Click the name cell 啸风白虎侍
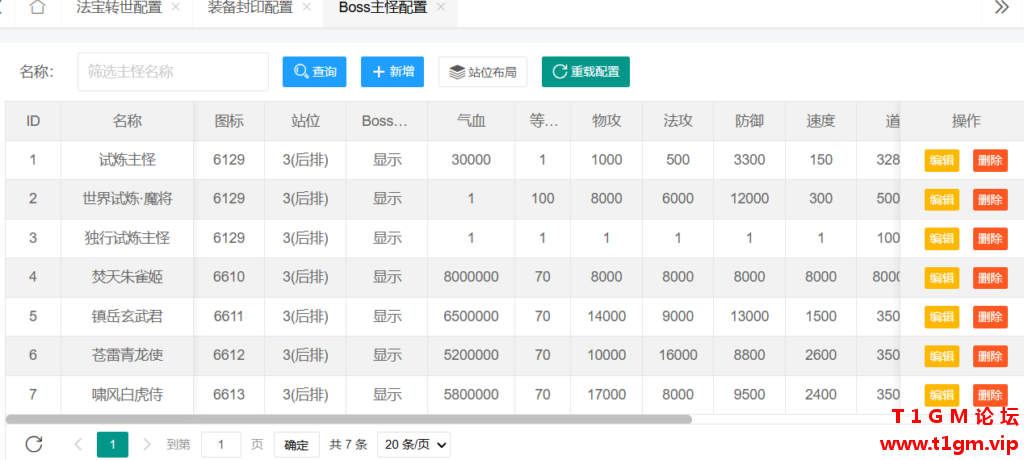The height and width of the screenshot is (460, 1024). click(127, 395)
